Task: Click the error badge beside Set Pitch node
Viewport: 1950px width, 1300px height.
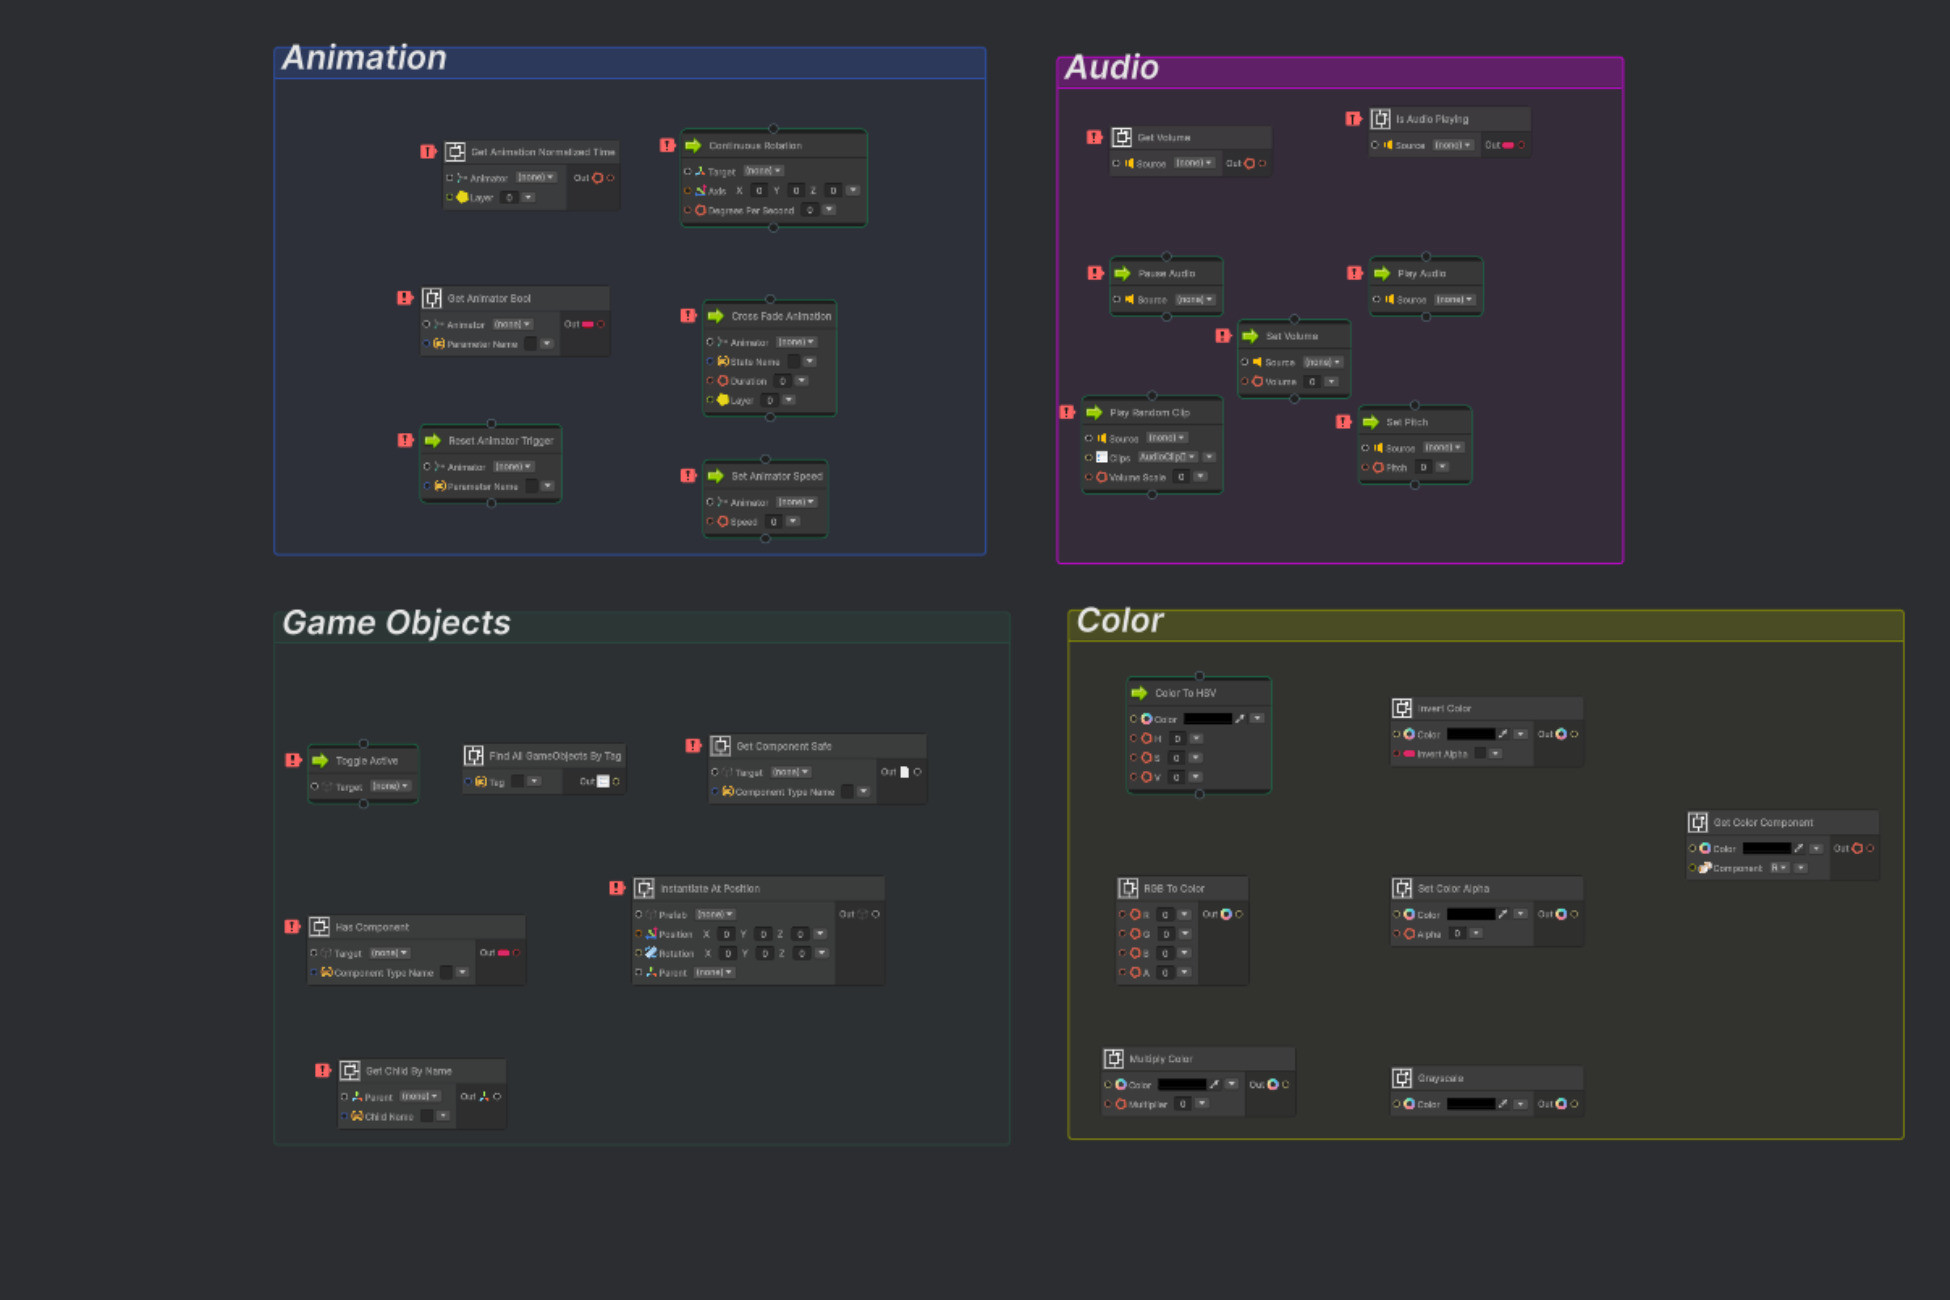Action: [1343, 422]
